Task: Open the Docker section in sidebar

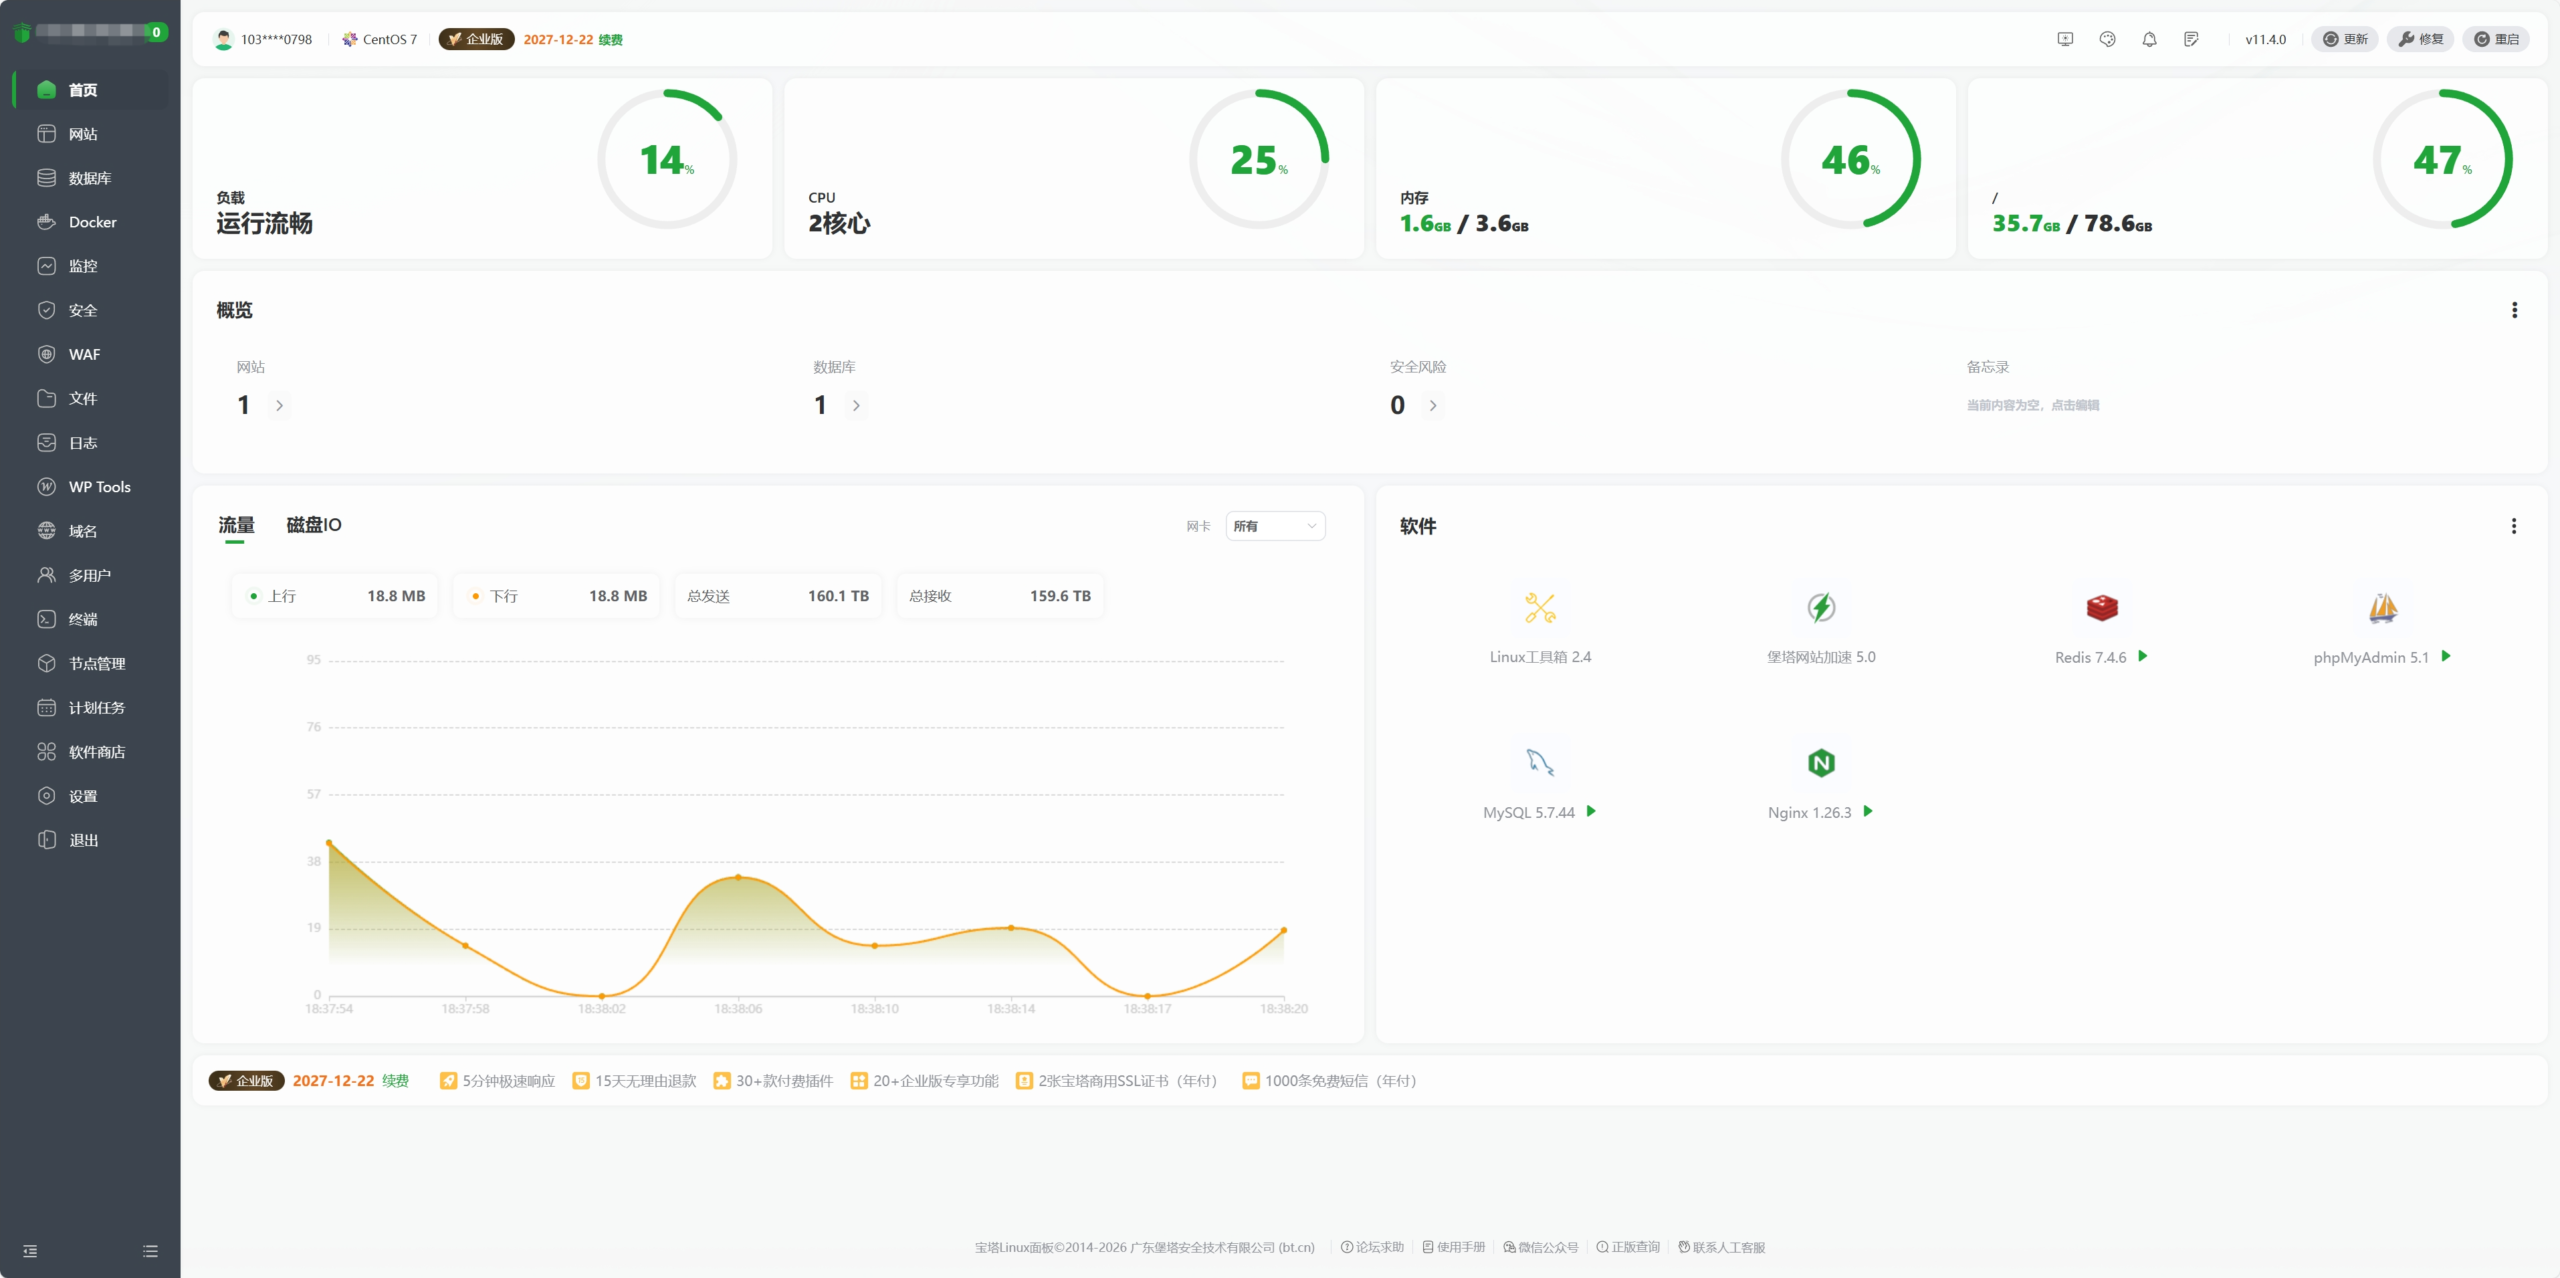Action: (92, 221)
